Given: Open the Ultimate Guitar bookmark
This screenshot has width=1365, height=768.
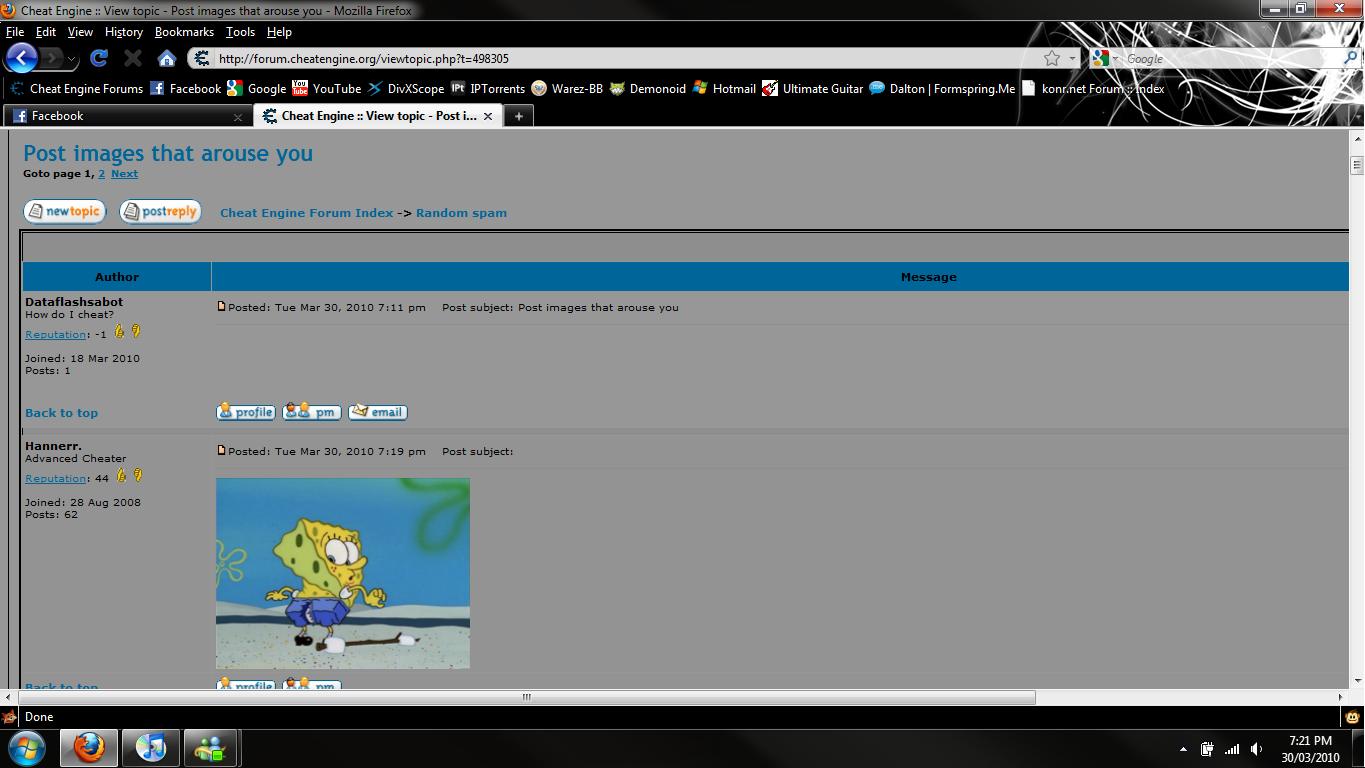Looking at the screenshot, I should (x=813, y=89).
